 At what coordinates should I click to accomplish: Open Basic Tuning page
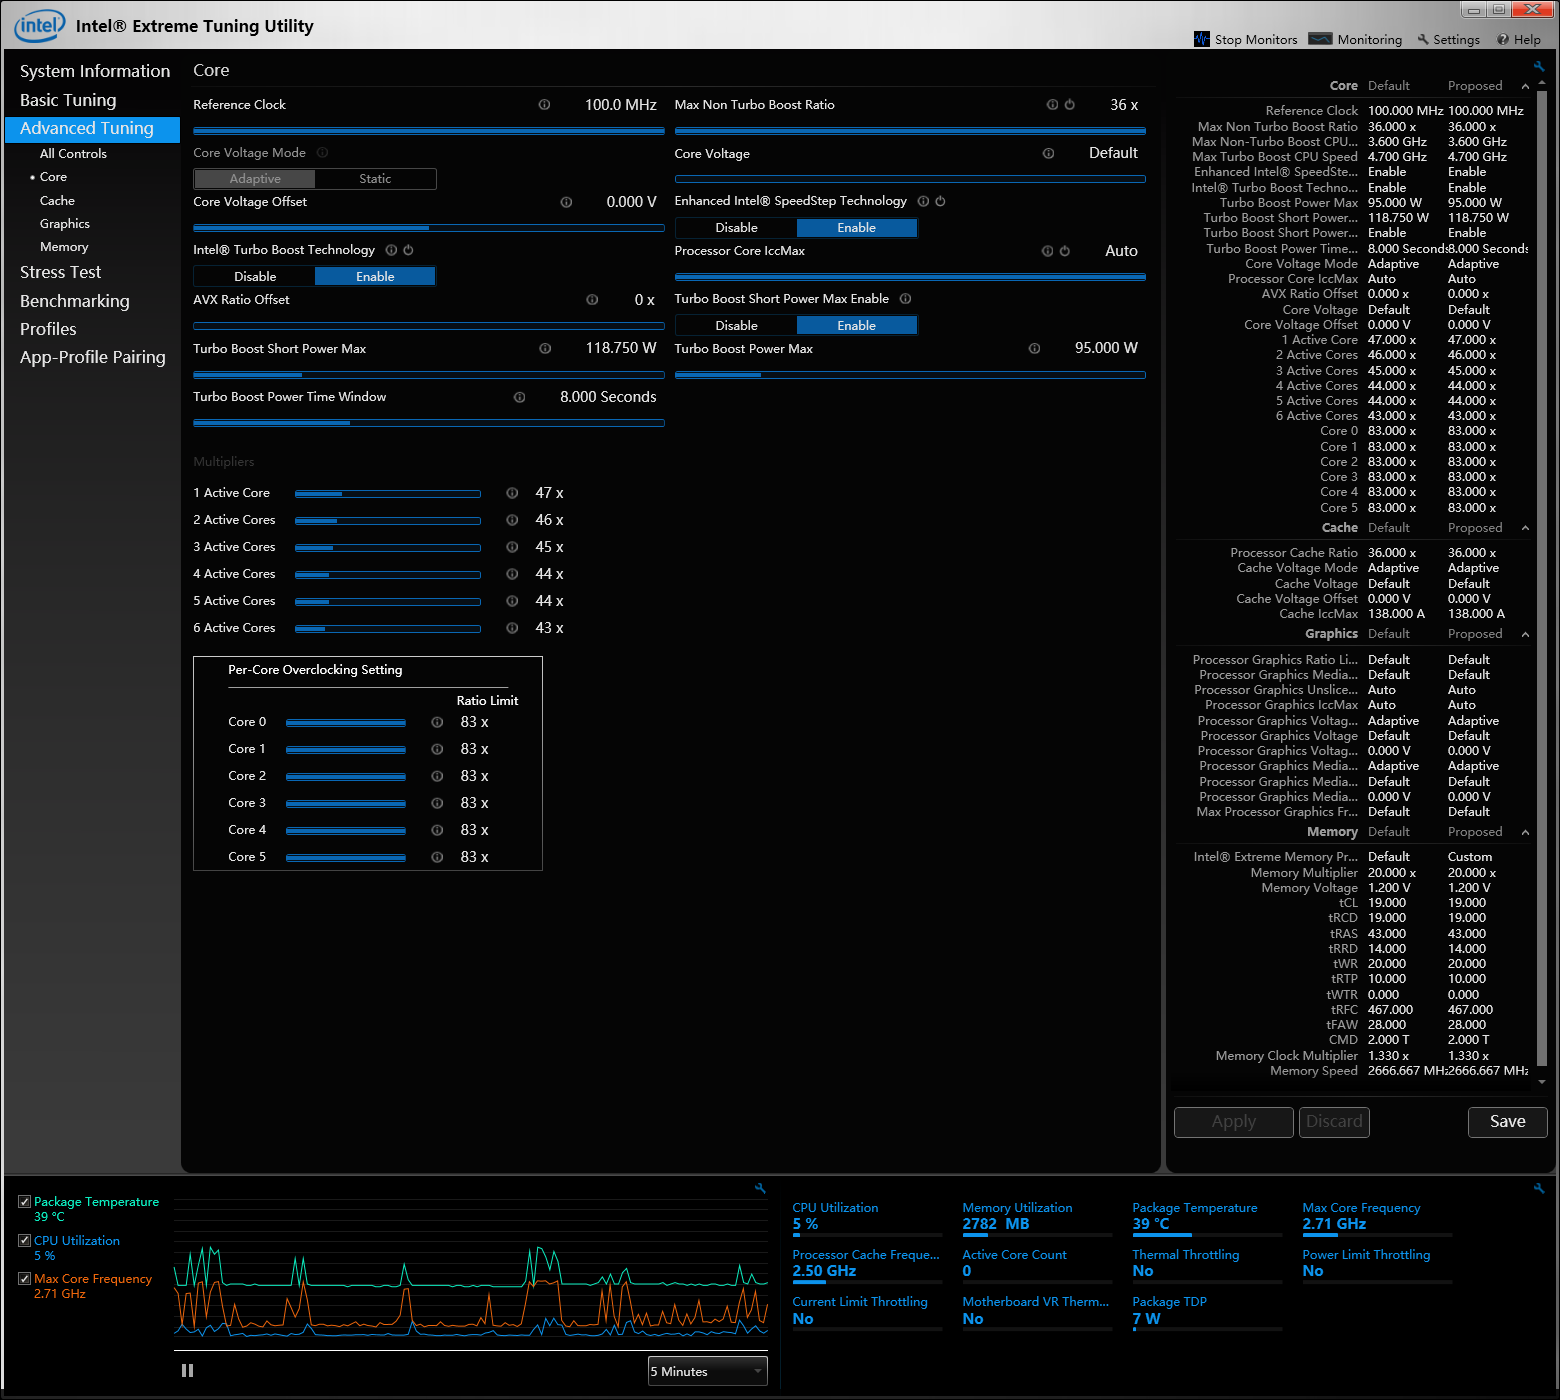pos(68,100)
